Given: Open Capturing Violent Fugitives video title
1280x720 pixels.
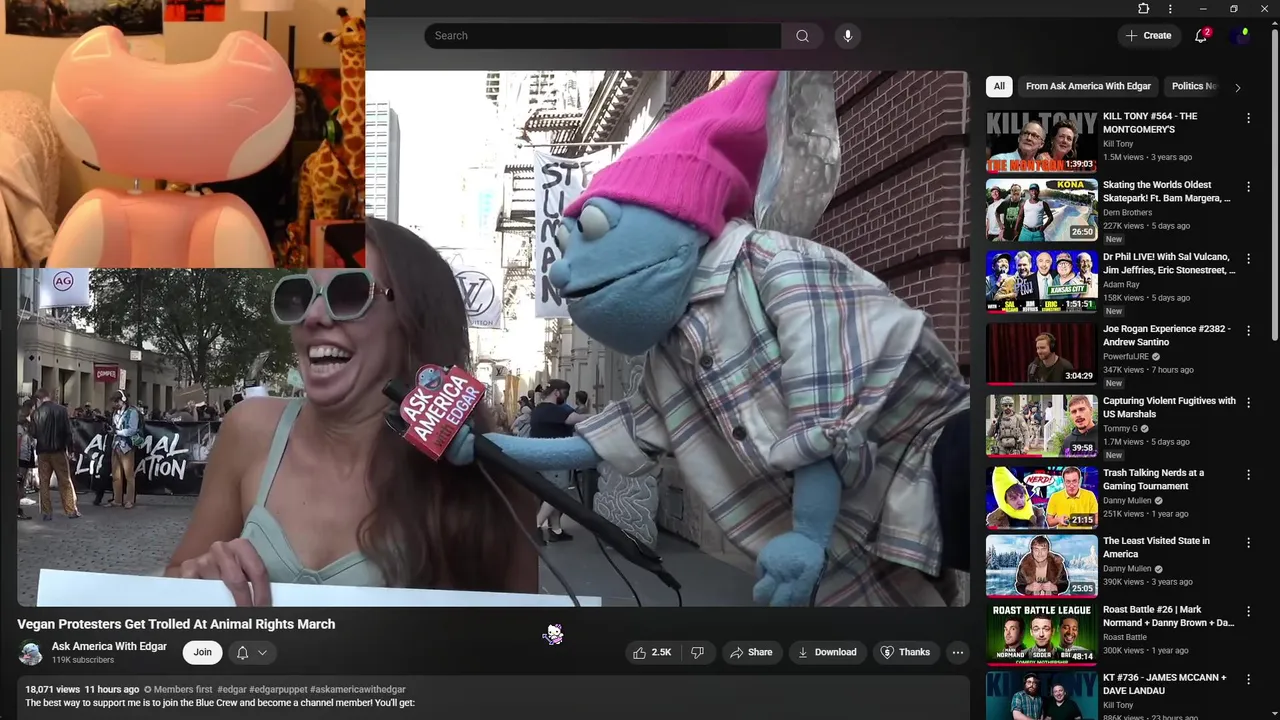Looking at the screenshot, I should click(x=1169, y=407).
